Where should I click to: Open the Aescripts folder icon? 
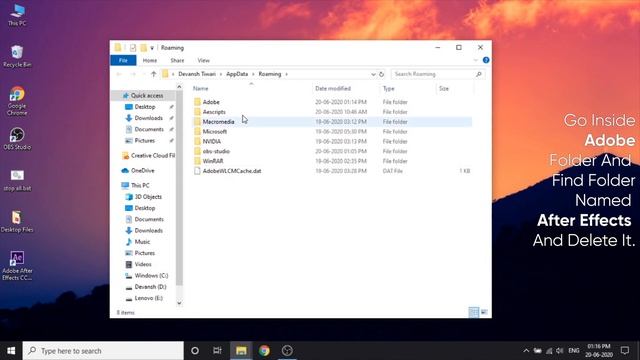click(198, 112)
